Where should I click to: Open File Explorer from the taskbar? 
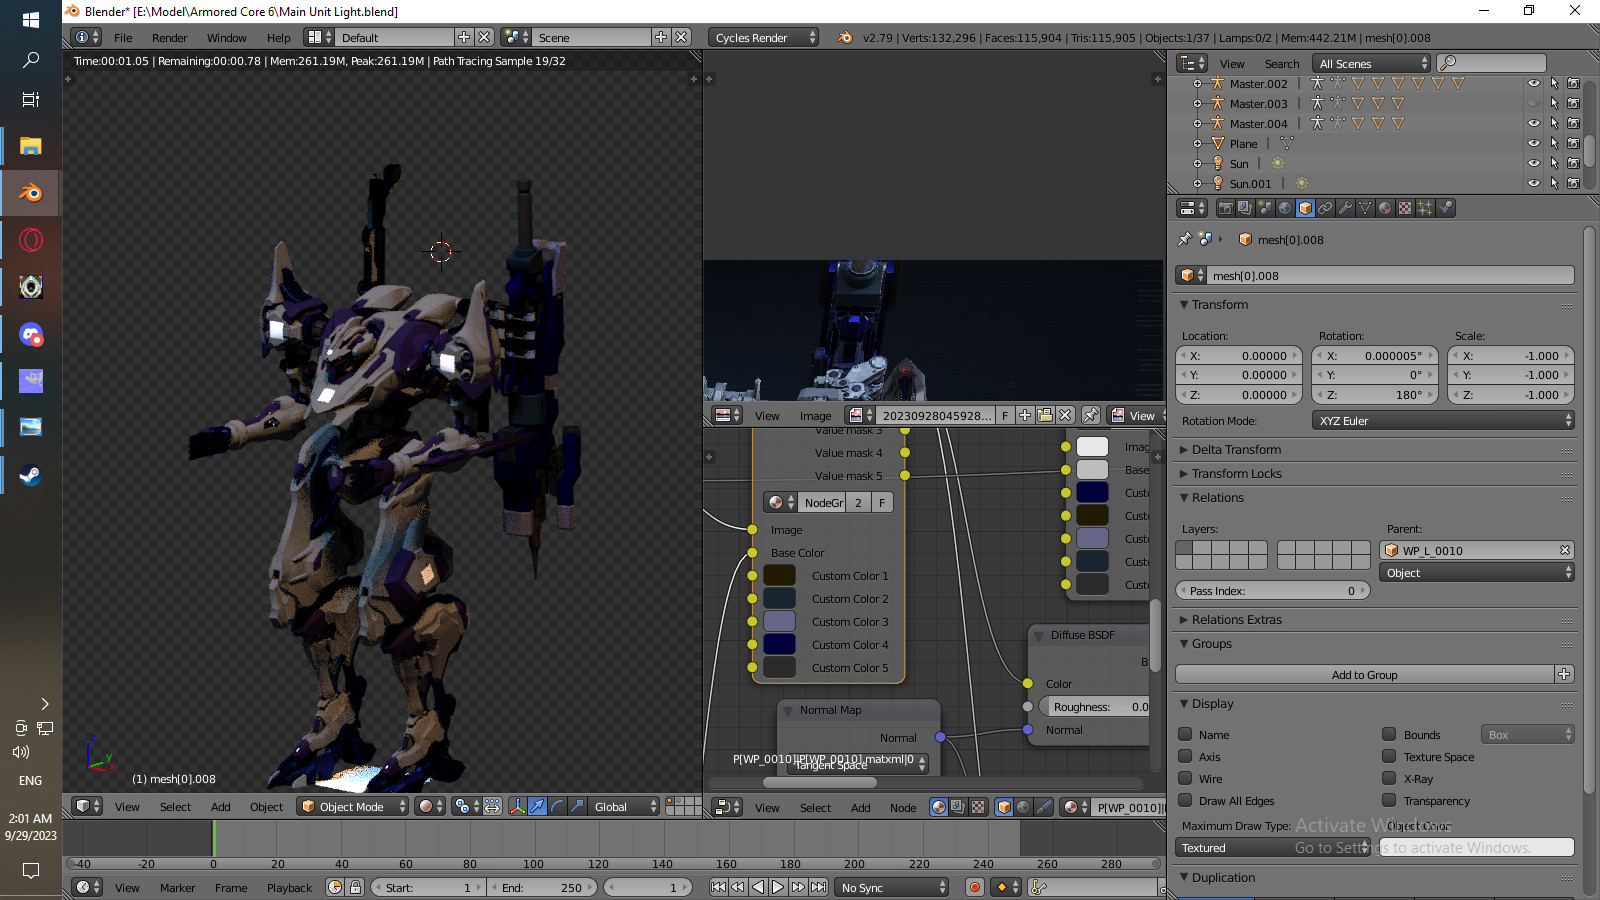click(x=31, y=146)
